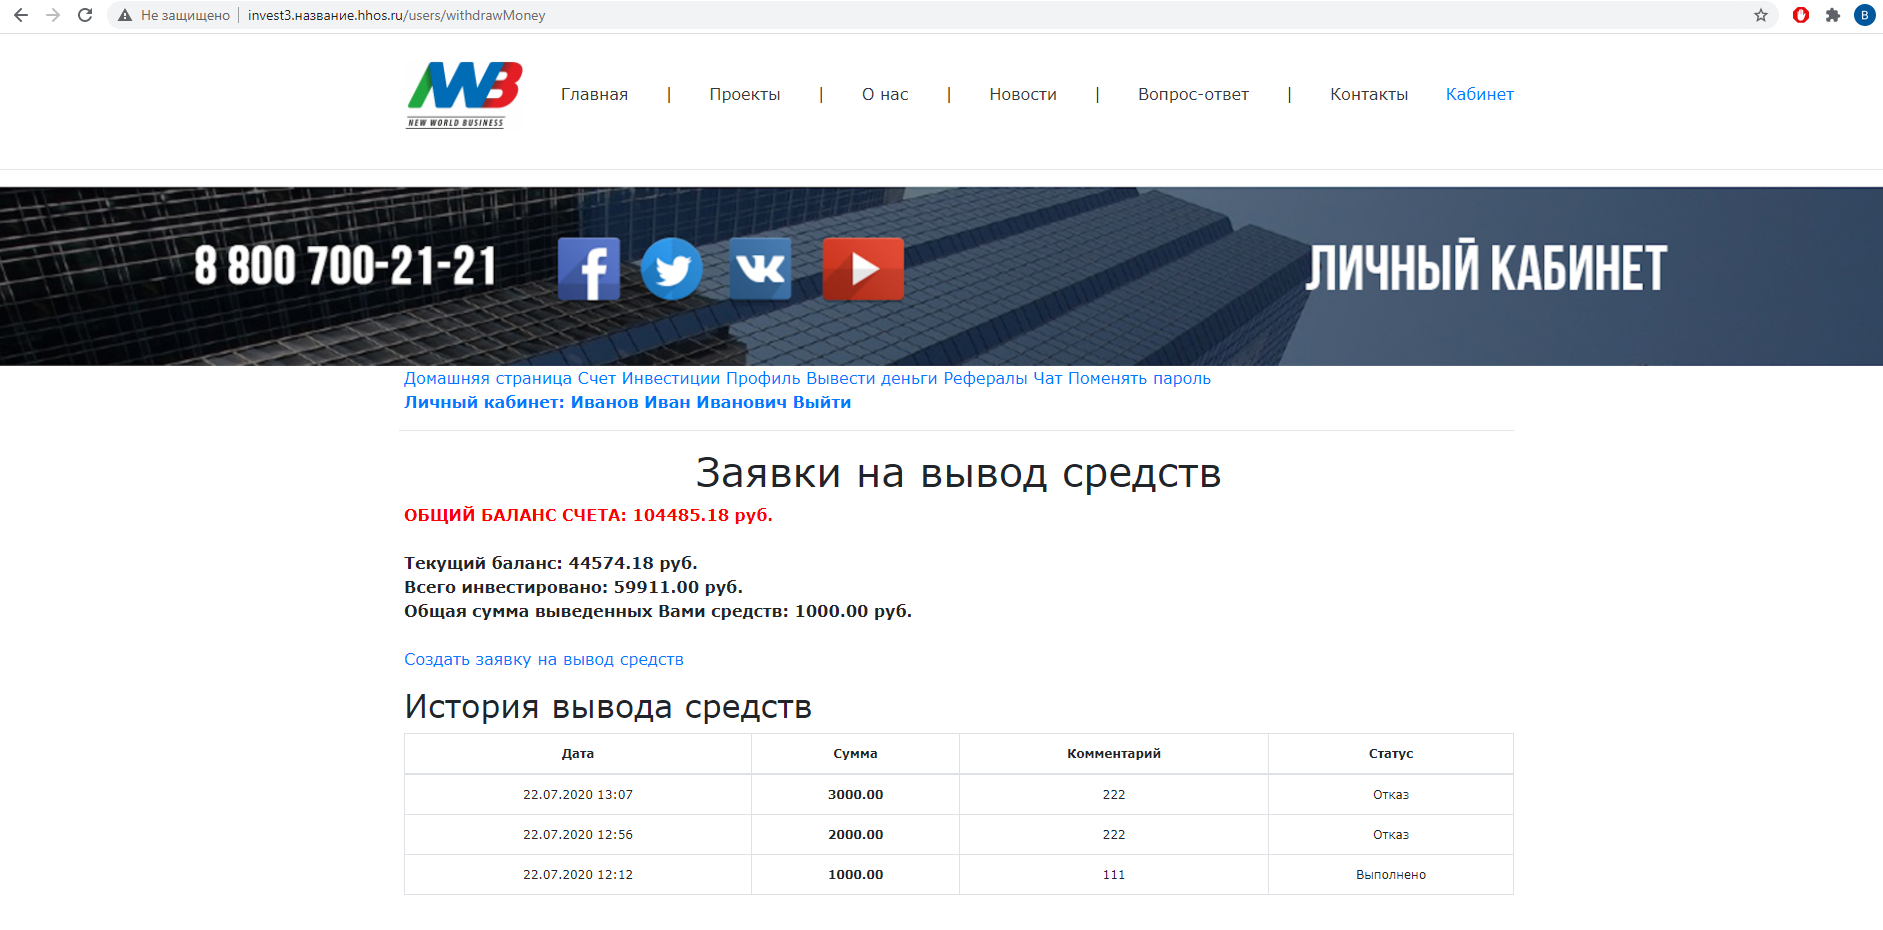Viewport: 1883px width, 930px height.
Task: Click comment 222 in the 3000.00 row
Action: click(1114, 795)
